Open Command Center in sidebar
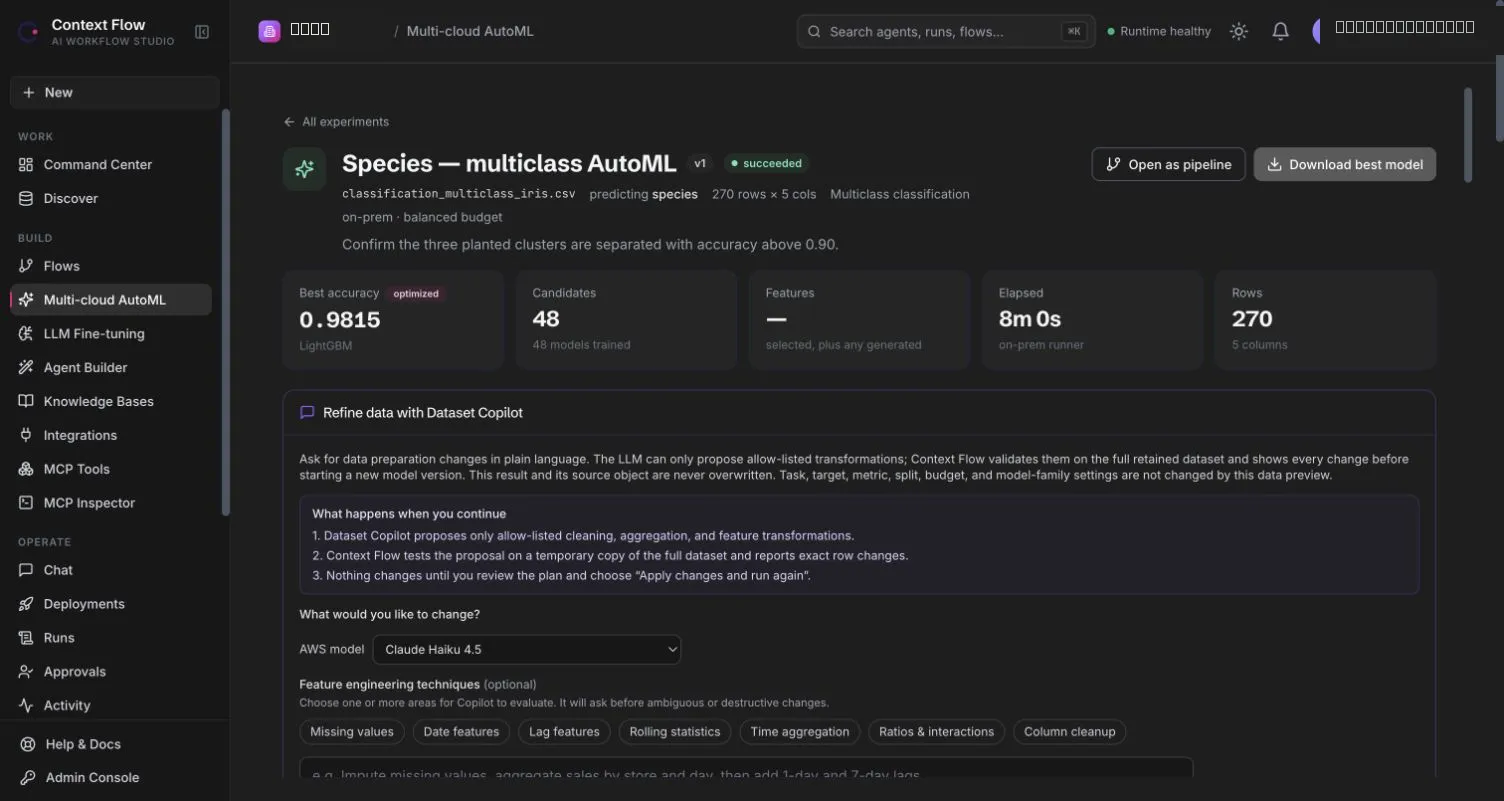Screen dimensions: 1504x801 point(111,165)
